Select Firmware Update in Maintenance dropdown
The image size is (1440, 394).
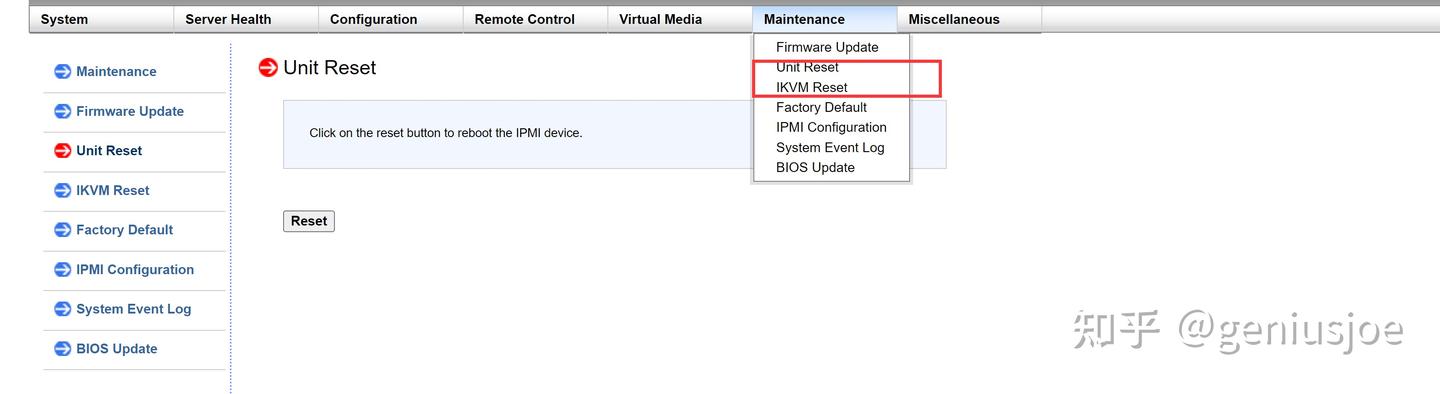point(827,47)
